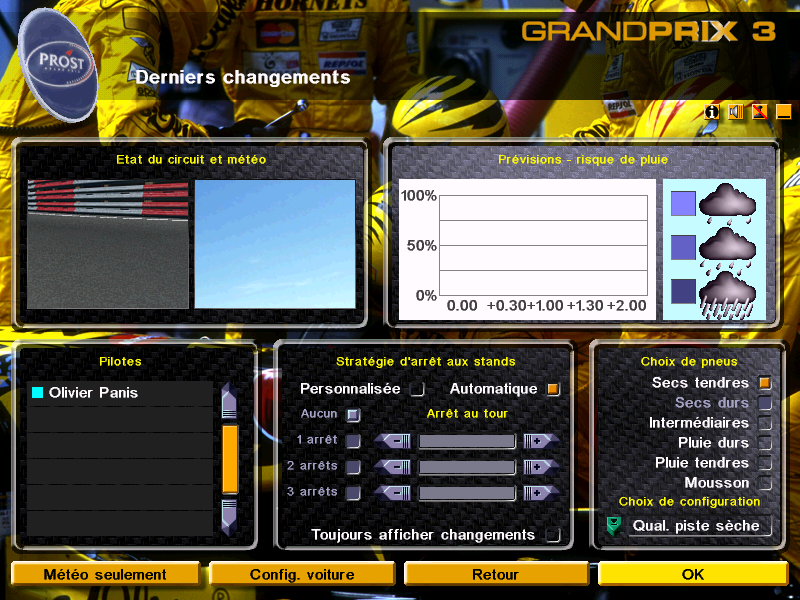Click the 3 arrêts lap value field

click(x=467, y=492)
